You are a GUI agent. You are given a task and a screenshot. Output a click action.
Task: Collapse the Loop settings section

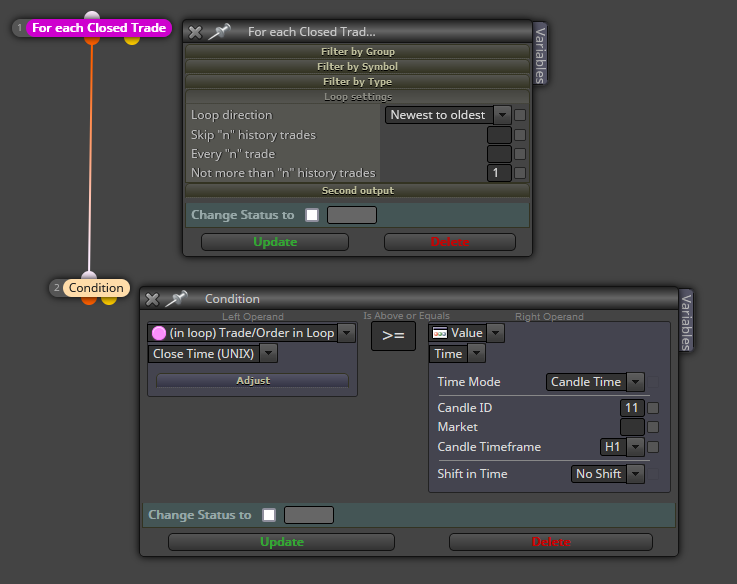click(x=358, y=96)
